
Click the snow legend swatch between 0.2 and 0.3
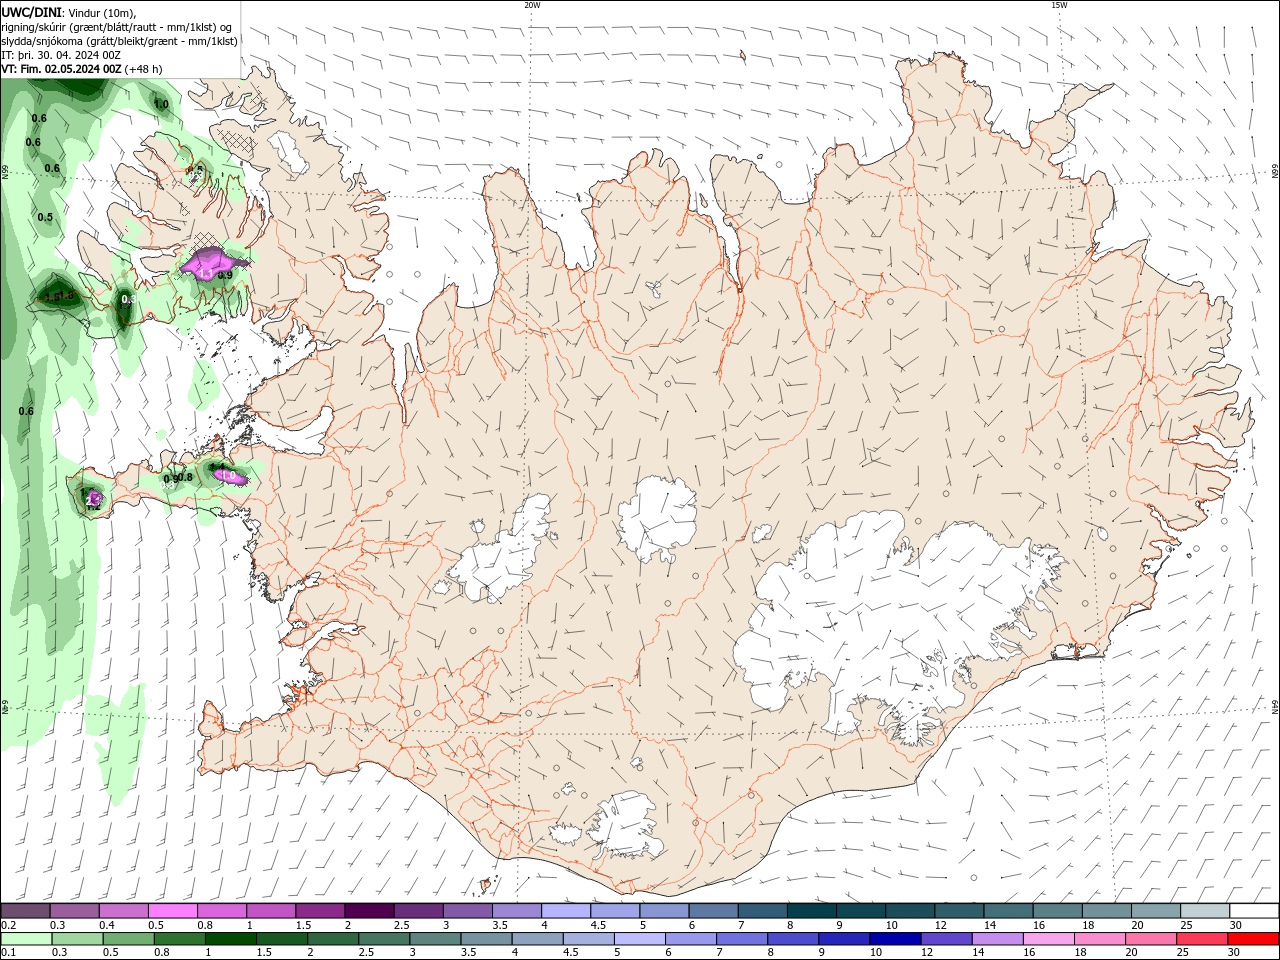click(25, 911)
